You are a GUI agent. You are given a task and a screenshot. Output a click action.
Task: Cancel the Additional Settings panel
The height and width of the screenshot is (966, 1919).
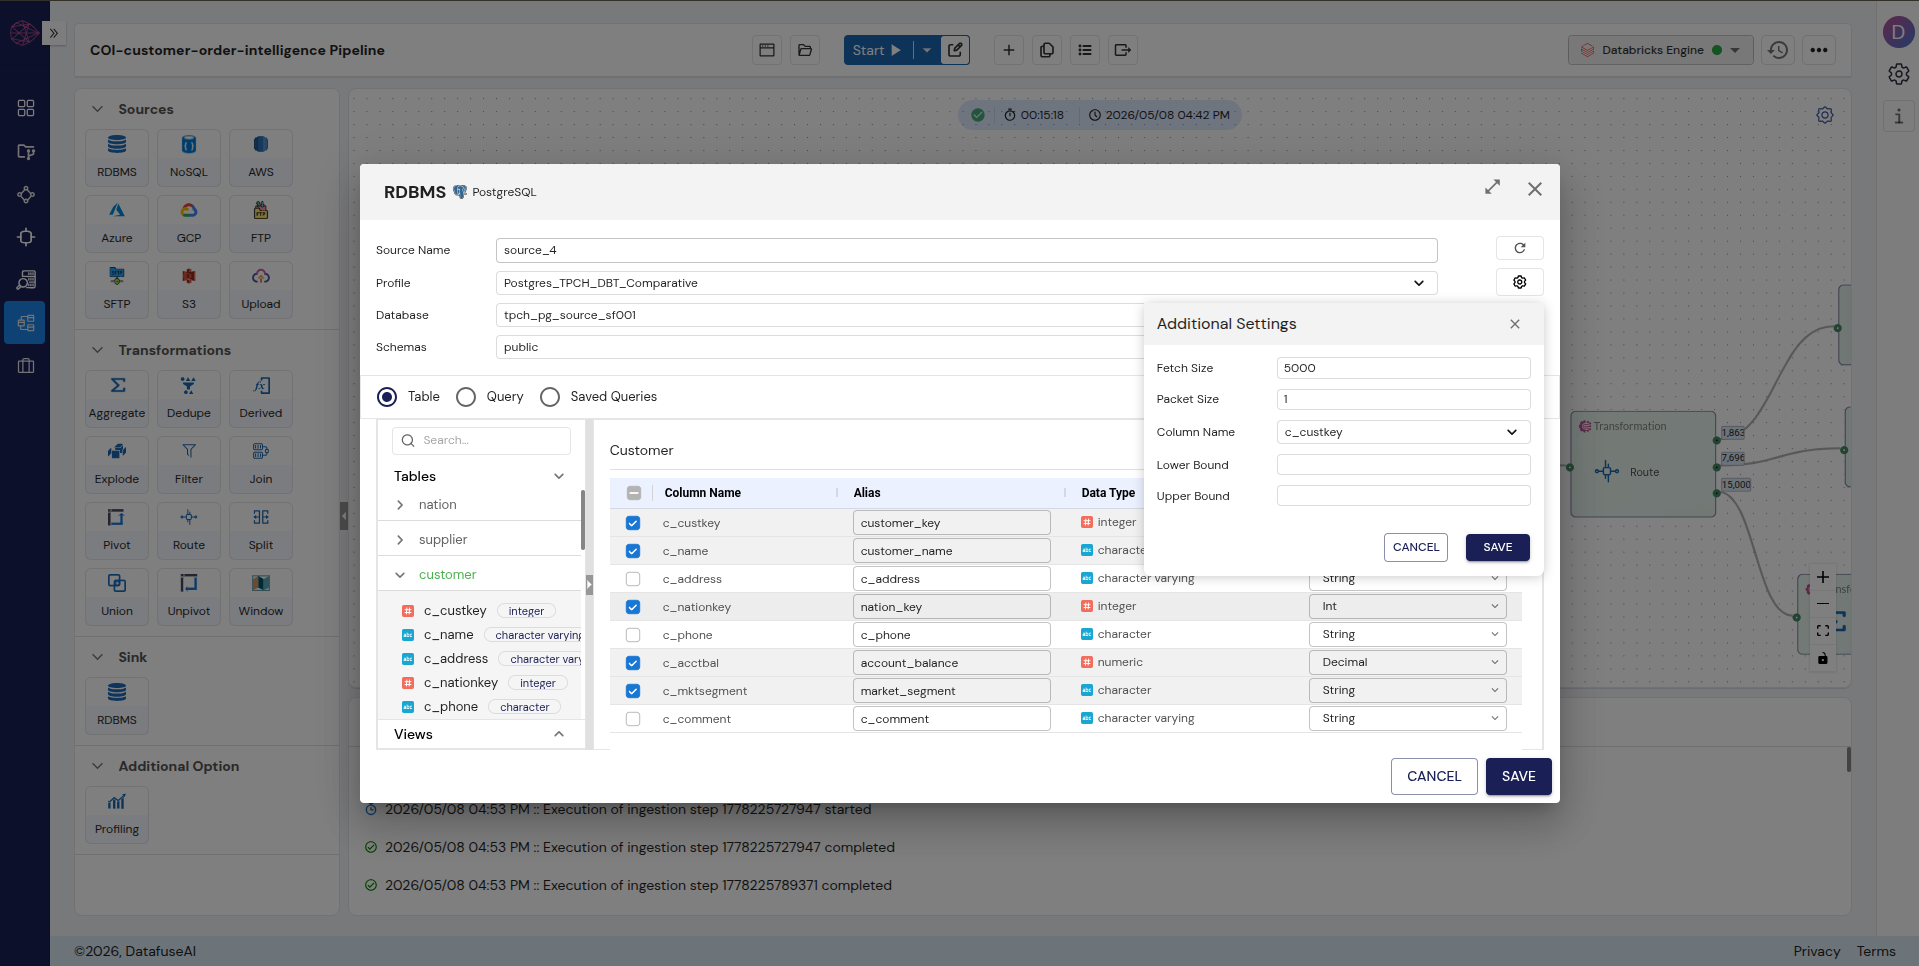click(x=1416, y=547)
